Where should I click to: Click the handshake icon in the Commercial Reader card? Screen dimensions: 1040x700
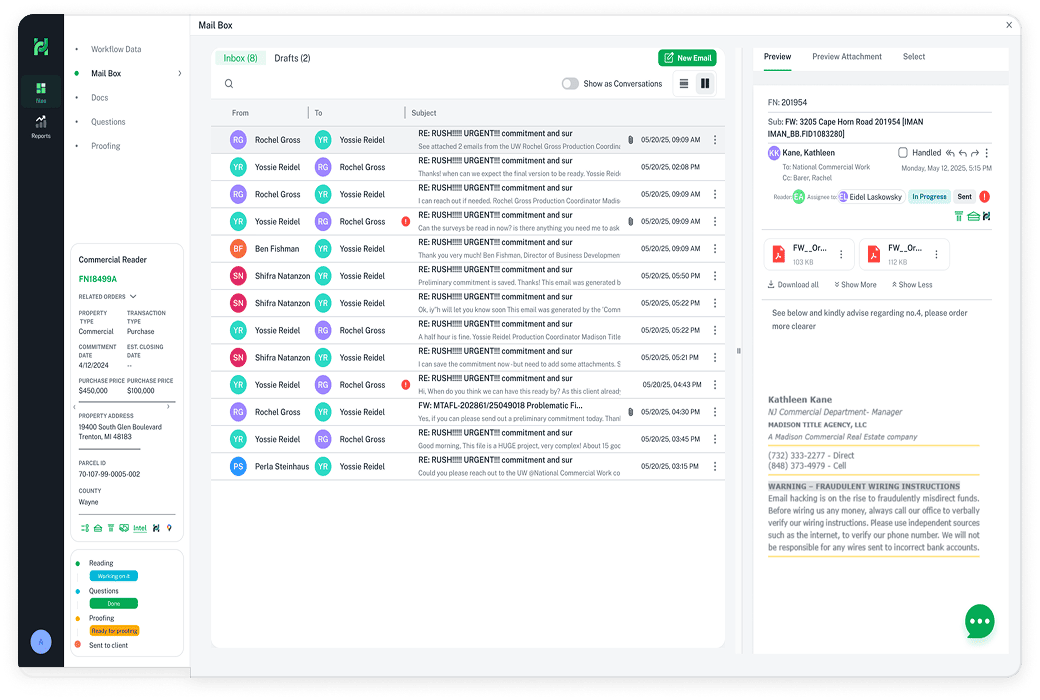point(124,528)
